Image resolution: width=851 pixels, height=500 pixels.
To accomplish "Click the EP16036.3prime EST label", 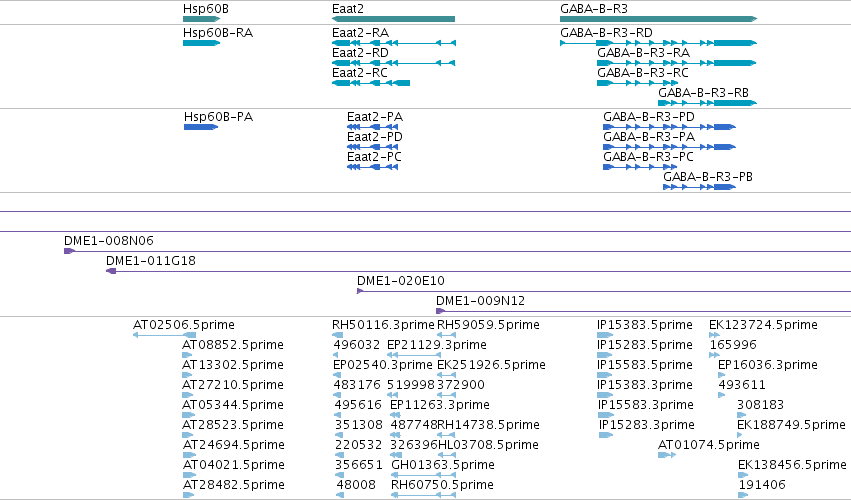I will point(768,365).
